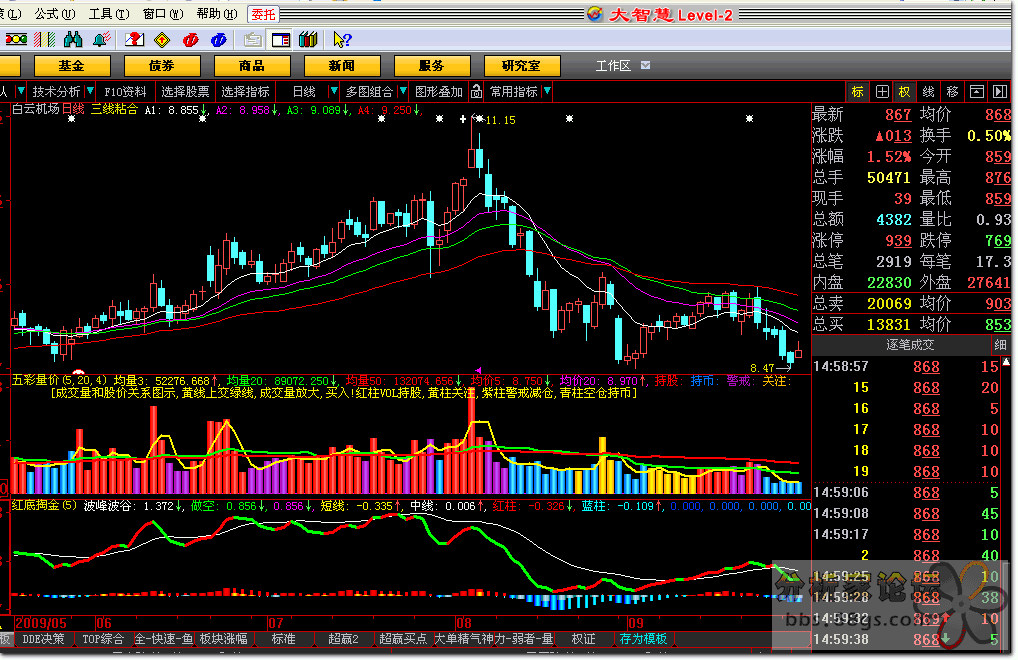The height and width of the screenshot is (660, 1018).
Task: Switch to the 板块涨幅 tab
Action: 223,639
